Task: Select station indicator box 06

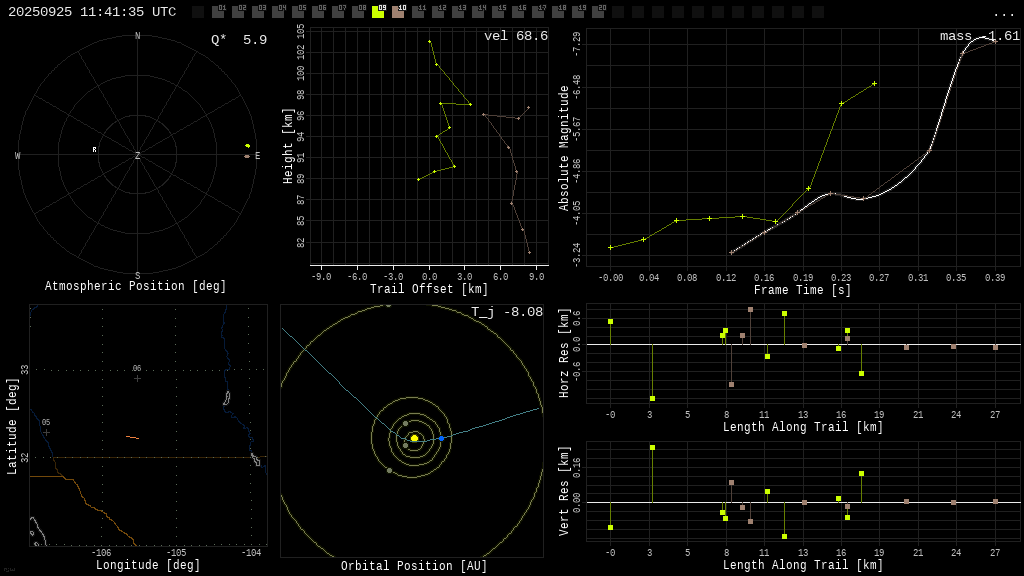Action: (318, 12)
